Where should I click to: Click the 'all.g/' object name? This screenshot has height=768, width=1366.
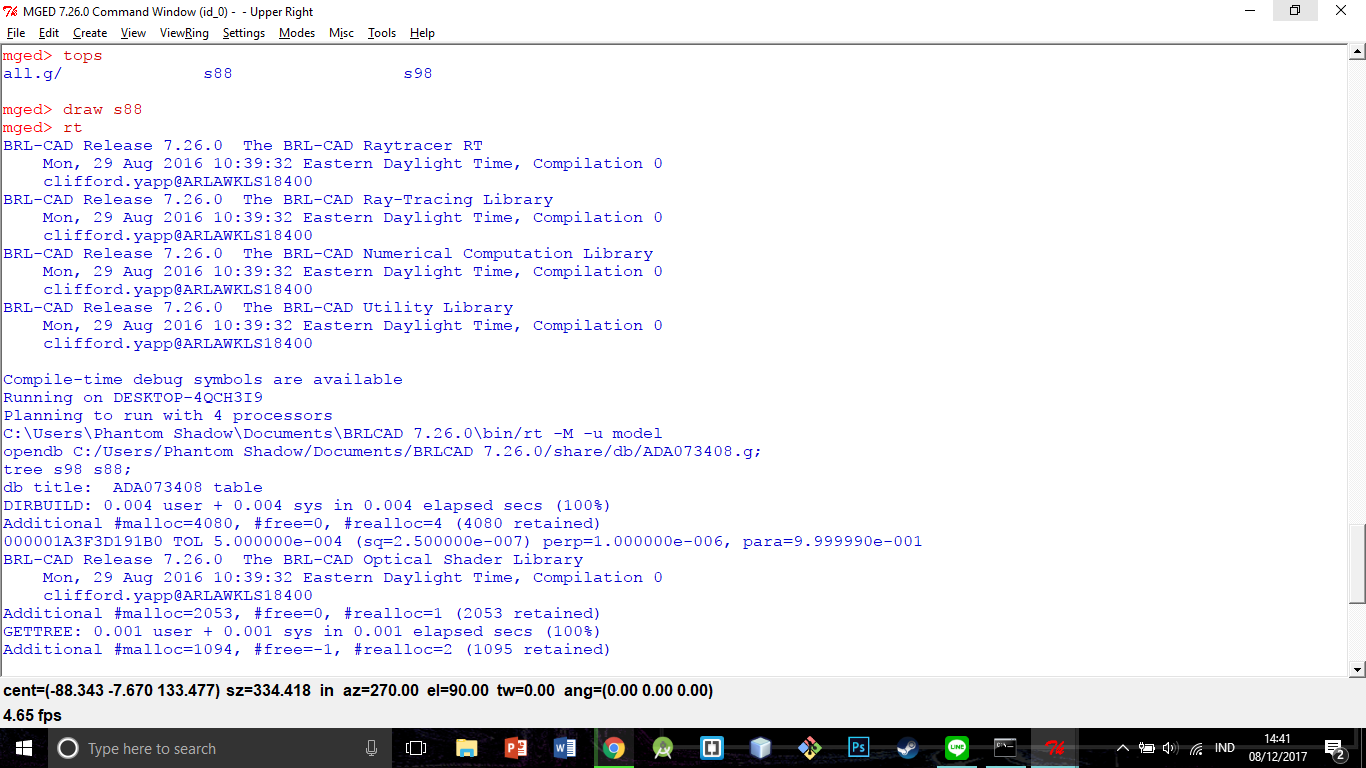33,74
